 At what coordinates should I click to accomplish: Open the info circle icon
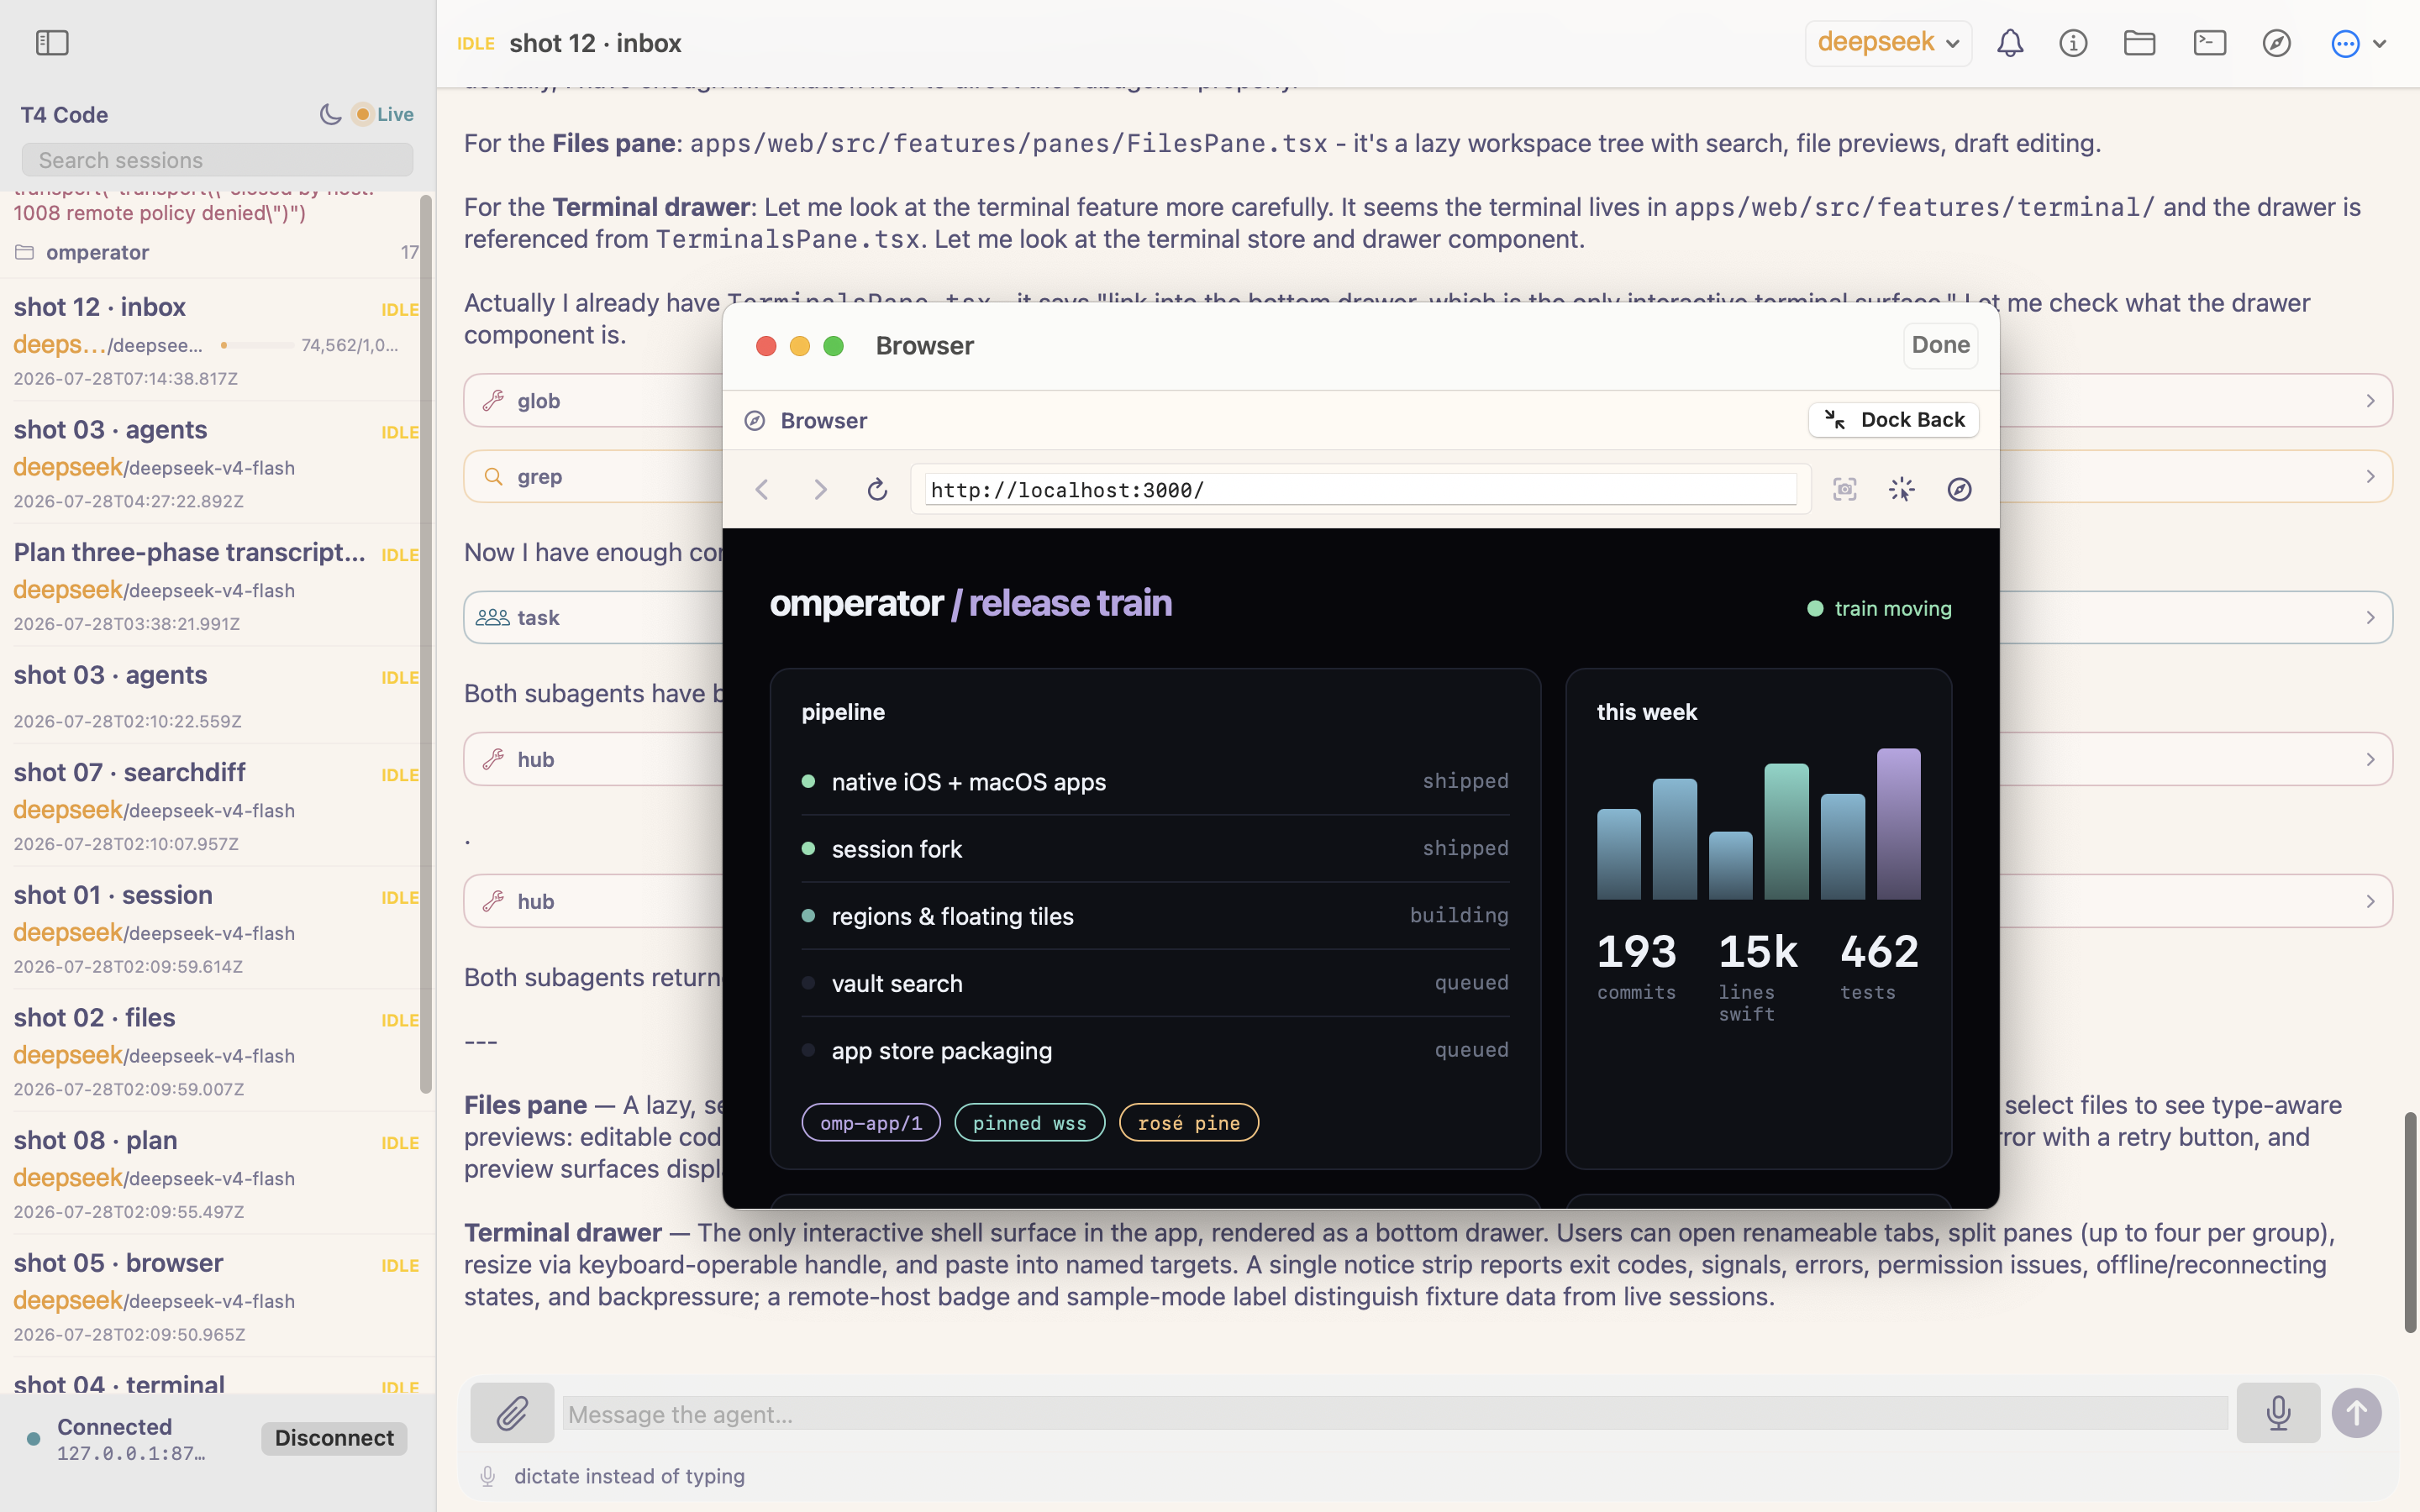(x=2073, y=43)
